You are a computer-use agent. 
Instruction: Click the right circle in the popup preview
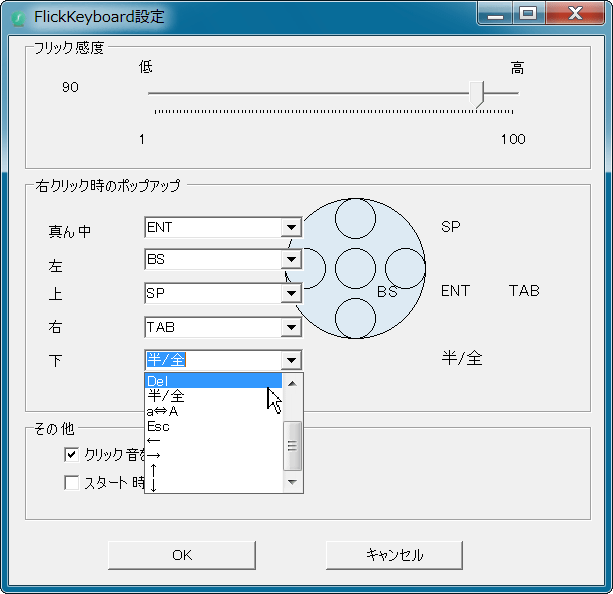coord(405,268)
